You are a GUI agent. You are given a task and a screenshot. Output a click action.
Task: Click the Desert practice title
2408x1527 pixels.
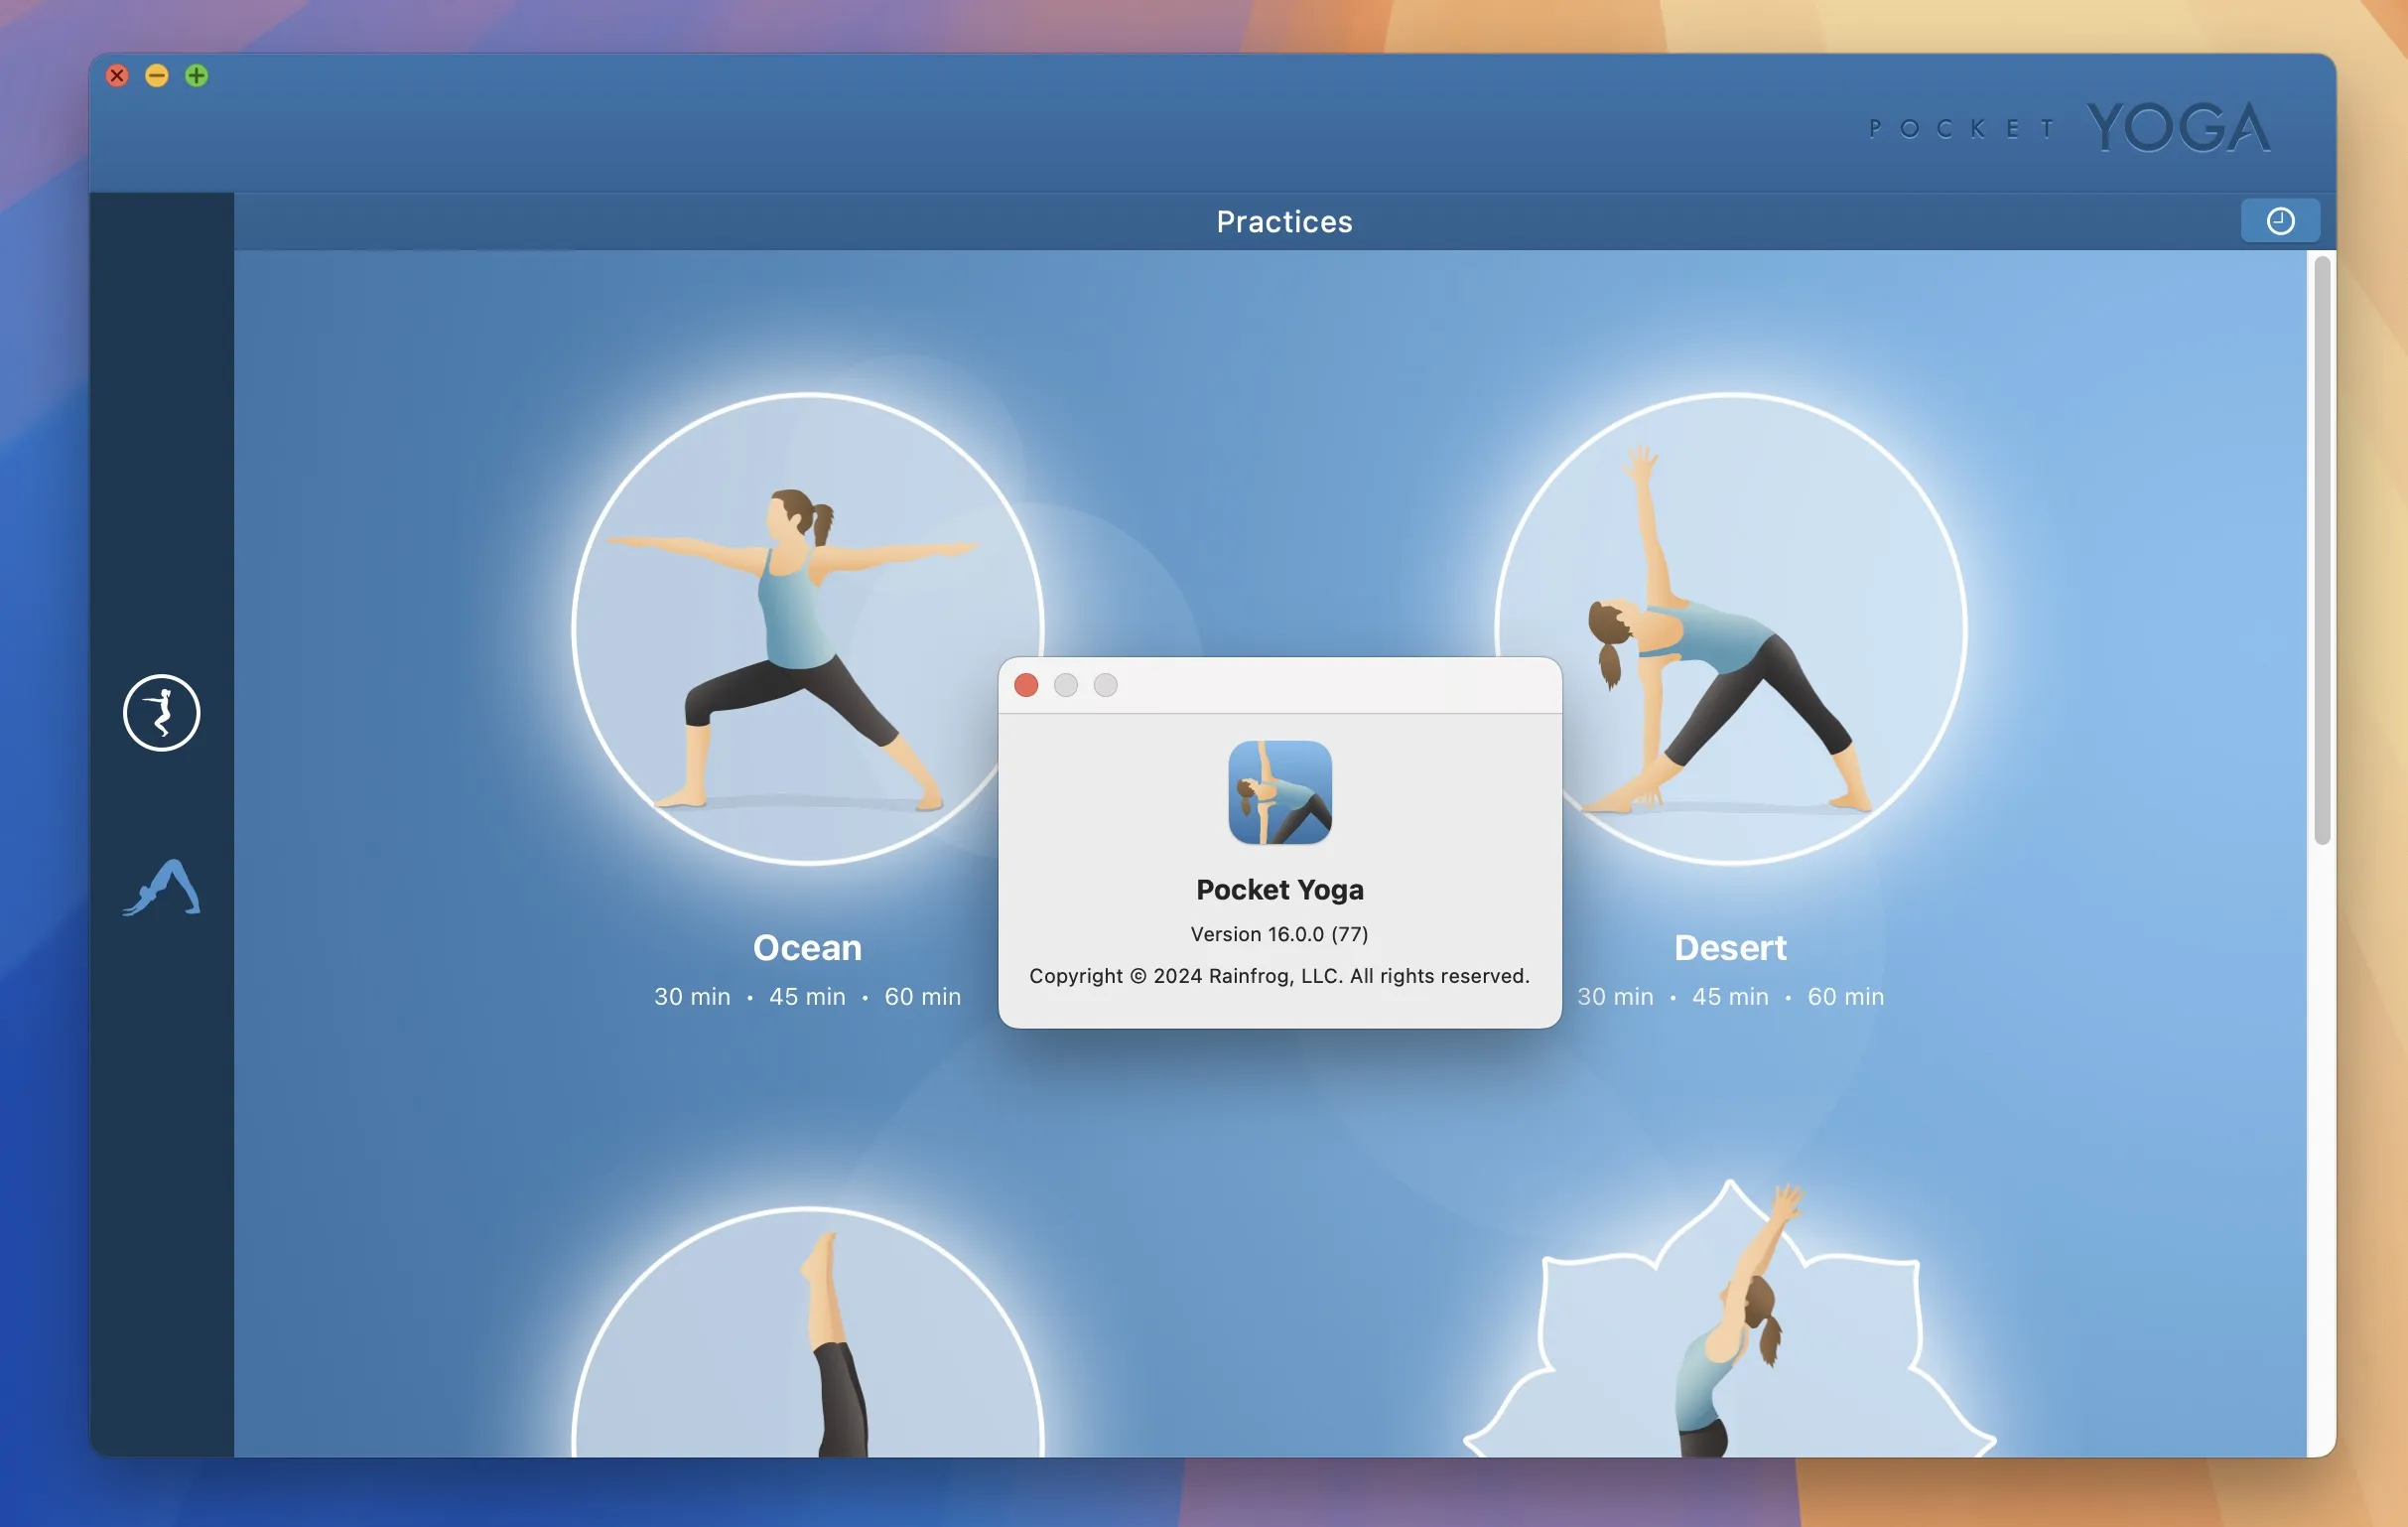tap(1730, 947)
